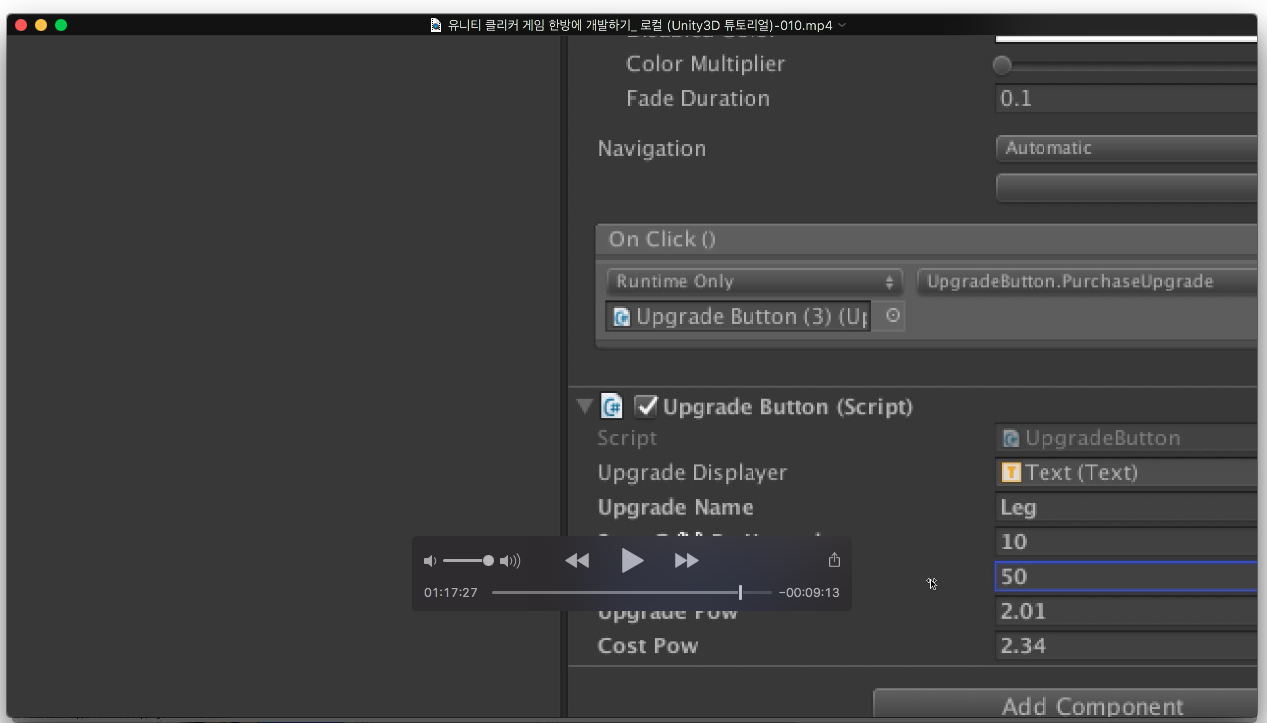Viewport: 1267px width, 723px height.
Task: Edit Upgrade Name field Leg
Action: click(x=1126, y=507)
